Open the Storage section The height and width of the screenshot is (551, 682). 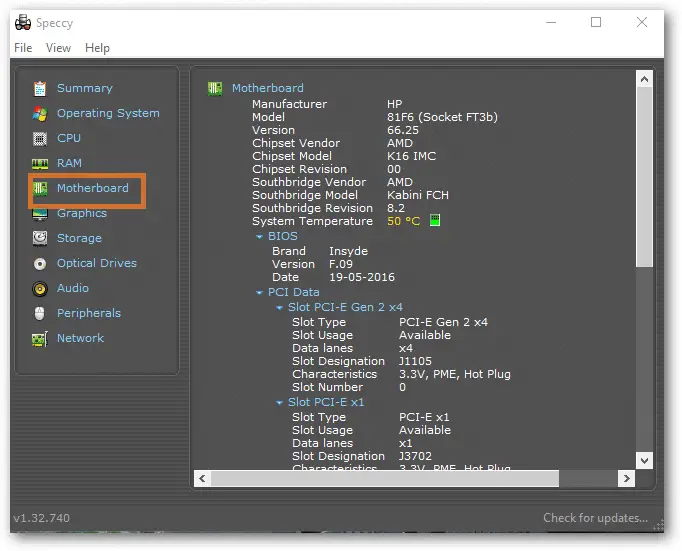[x=79, y=238]
